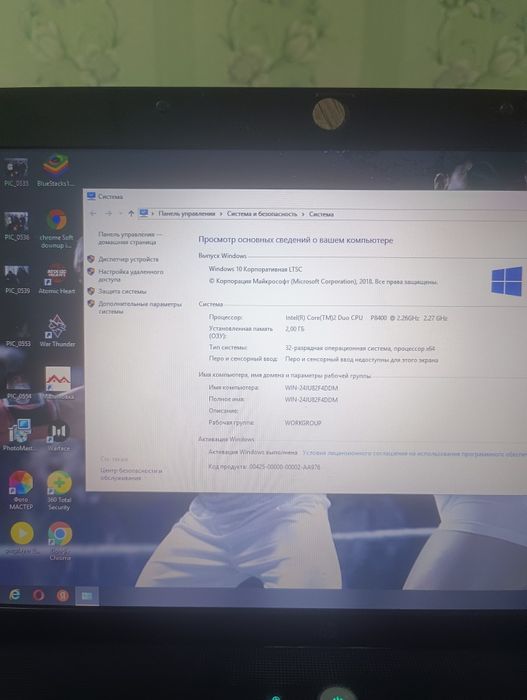Open Панель управления — домашняя страница link
This screenshot has height=700, width=527.
click(x=130, y=238)
